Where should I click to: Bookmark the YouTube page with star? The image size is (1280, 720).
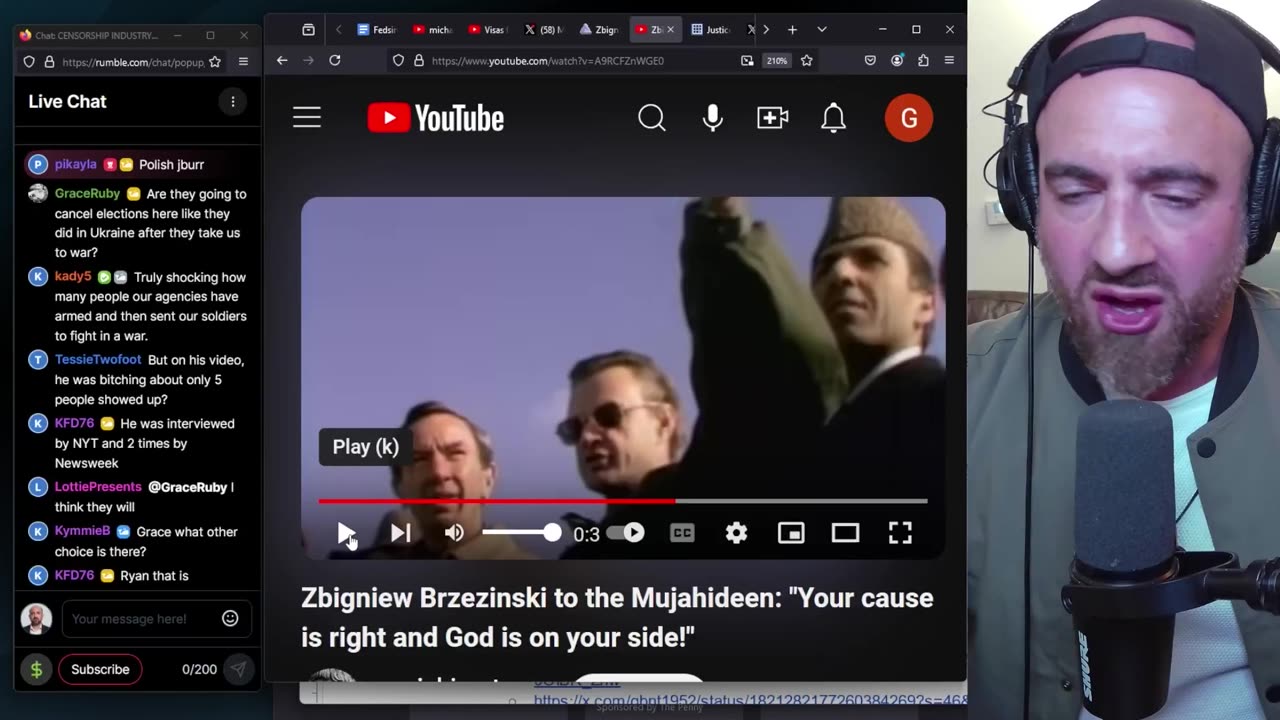tap(806, 61)
